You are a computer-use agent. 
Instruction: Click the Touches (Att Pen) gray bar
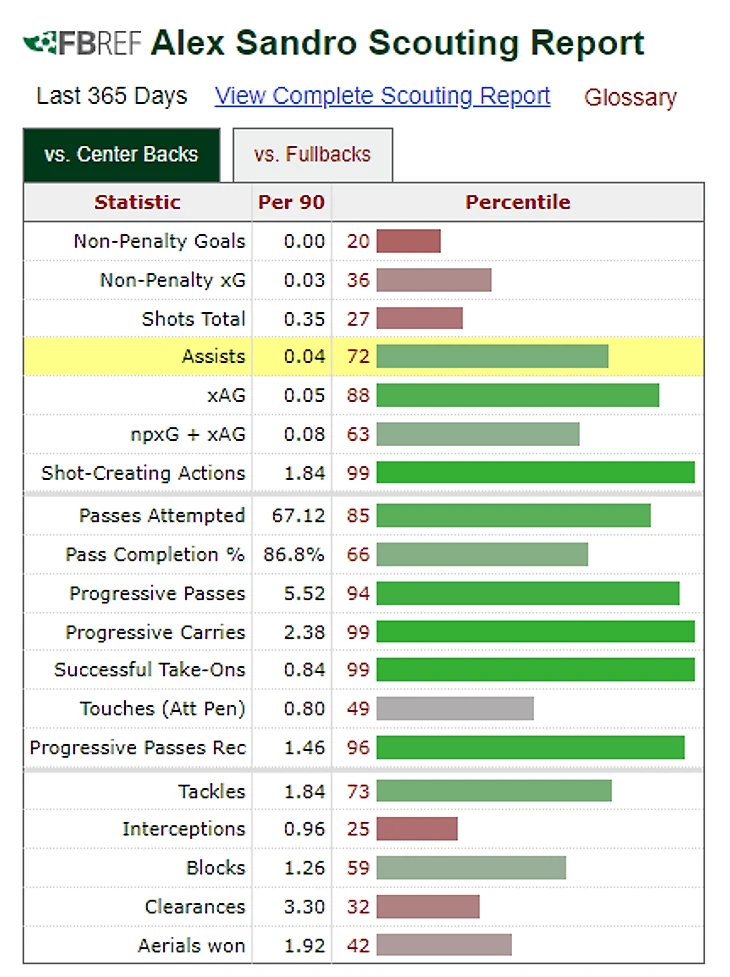[x=455, y=708]
